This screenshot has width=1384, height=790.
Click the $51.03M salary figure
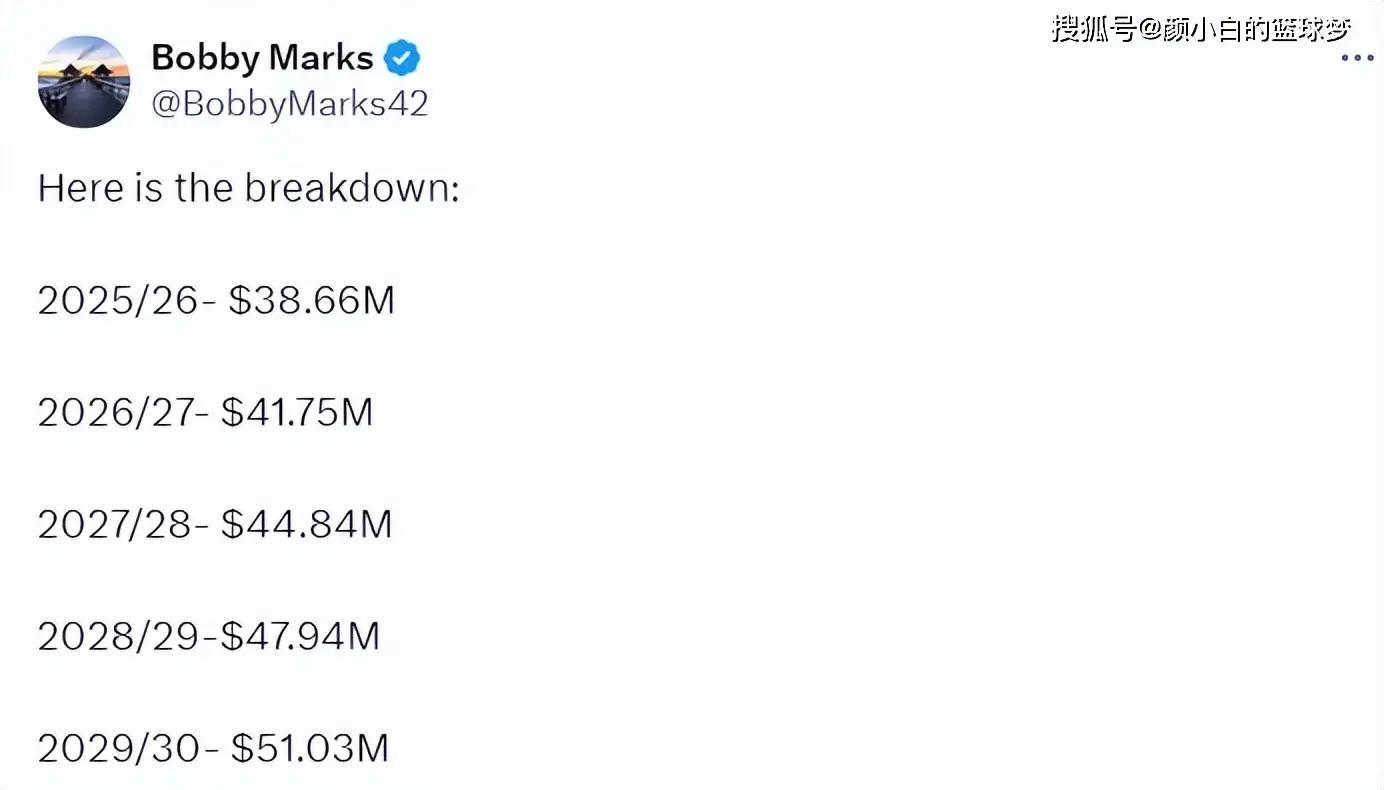click(x=310, y=748)
